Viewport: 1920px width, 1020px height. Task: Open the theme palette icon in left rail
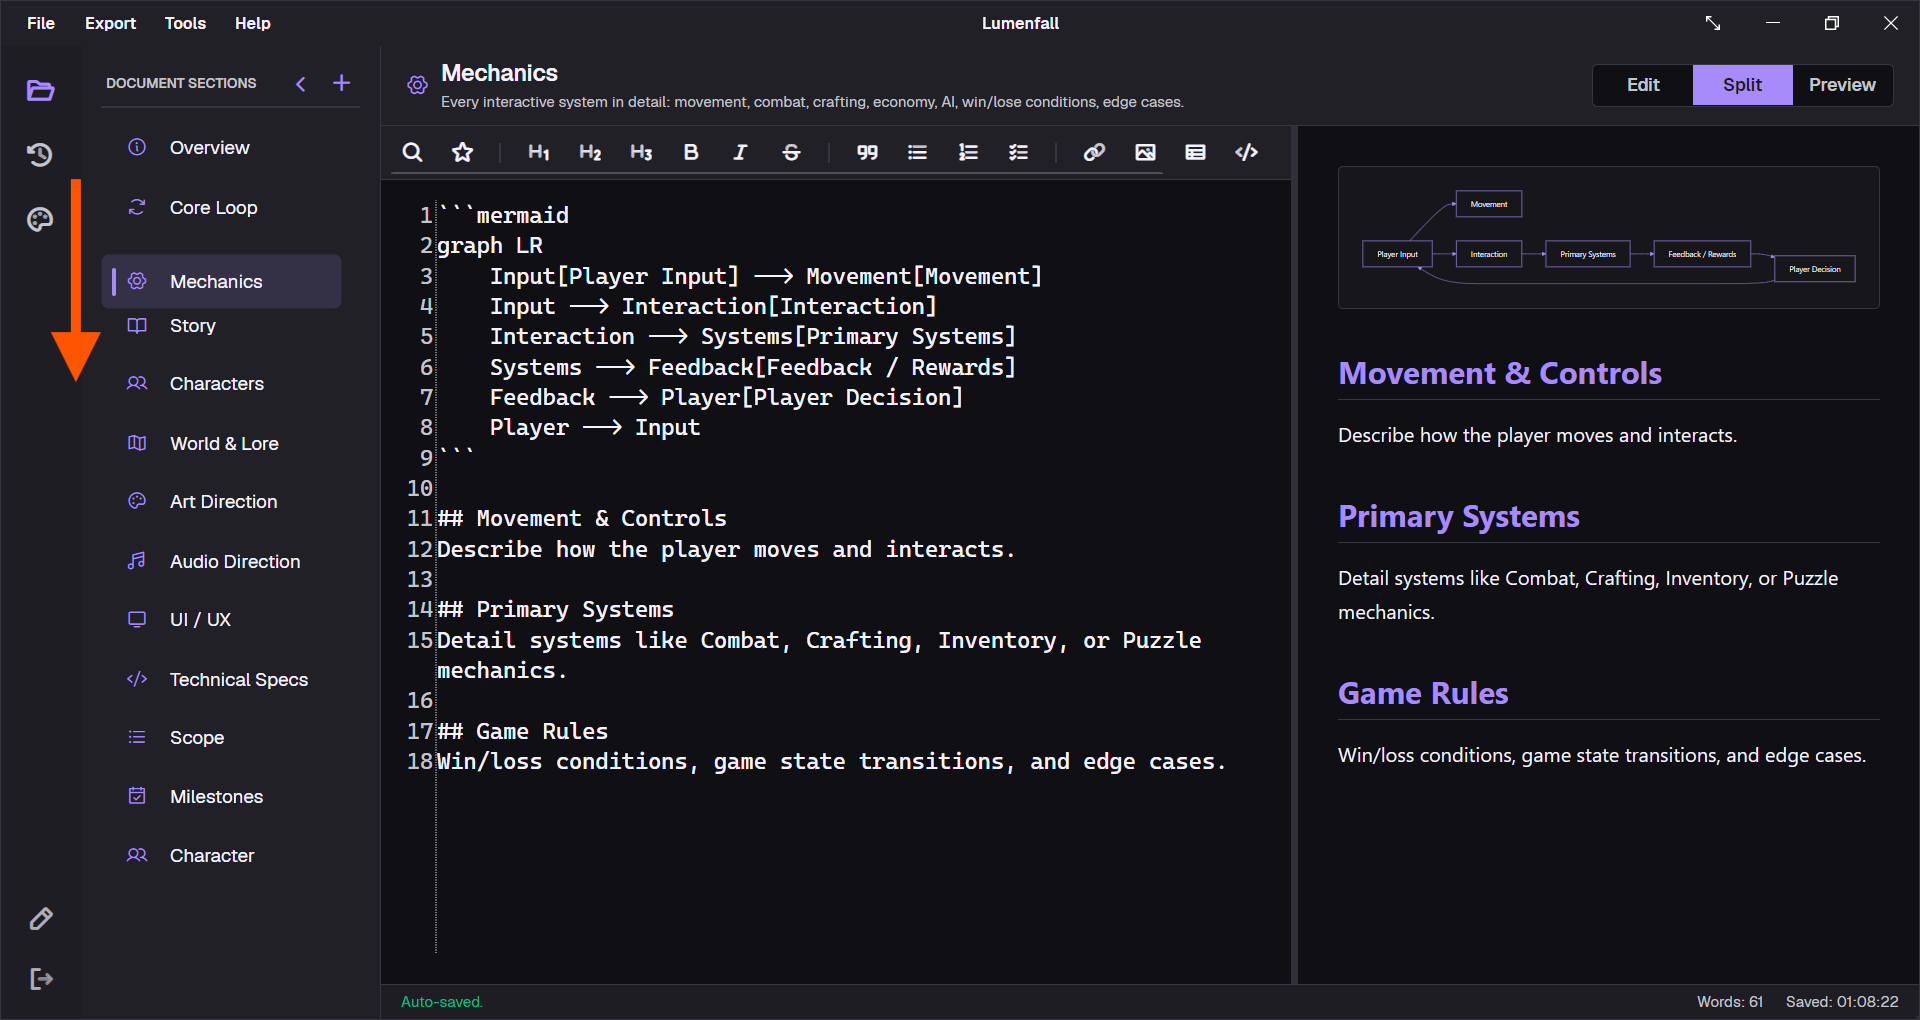pyautogui.click(x=40, y=219)
